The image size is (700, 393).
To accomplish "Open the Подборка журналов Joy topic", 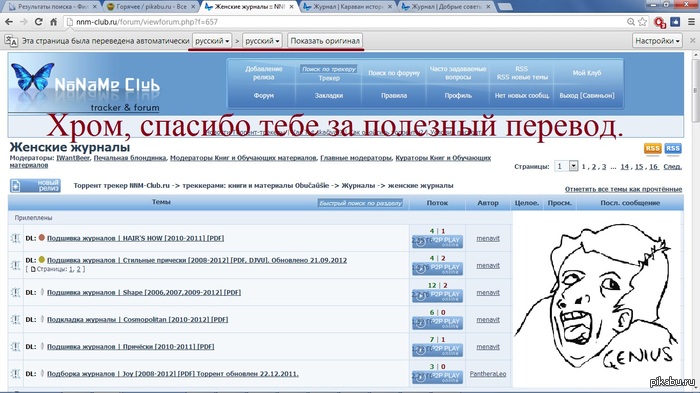I will (173, 374).
